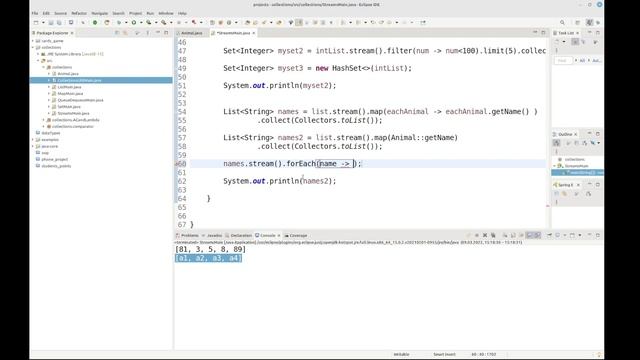The image size is (640, 360).
Task: Switch to the Problems tab
Action: point(188,236)
